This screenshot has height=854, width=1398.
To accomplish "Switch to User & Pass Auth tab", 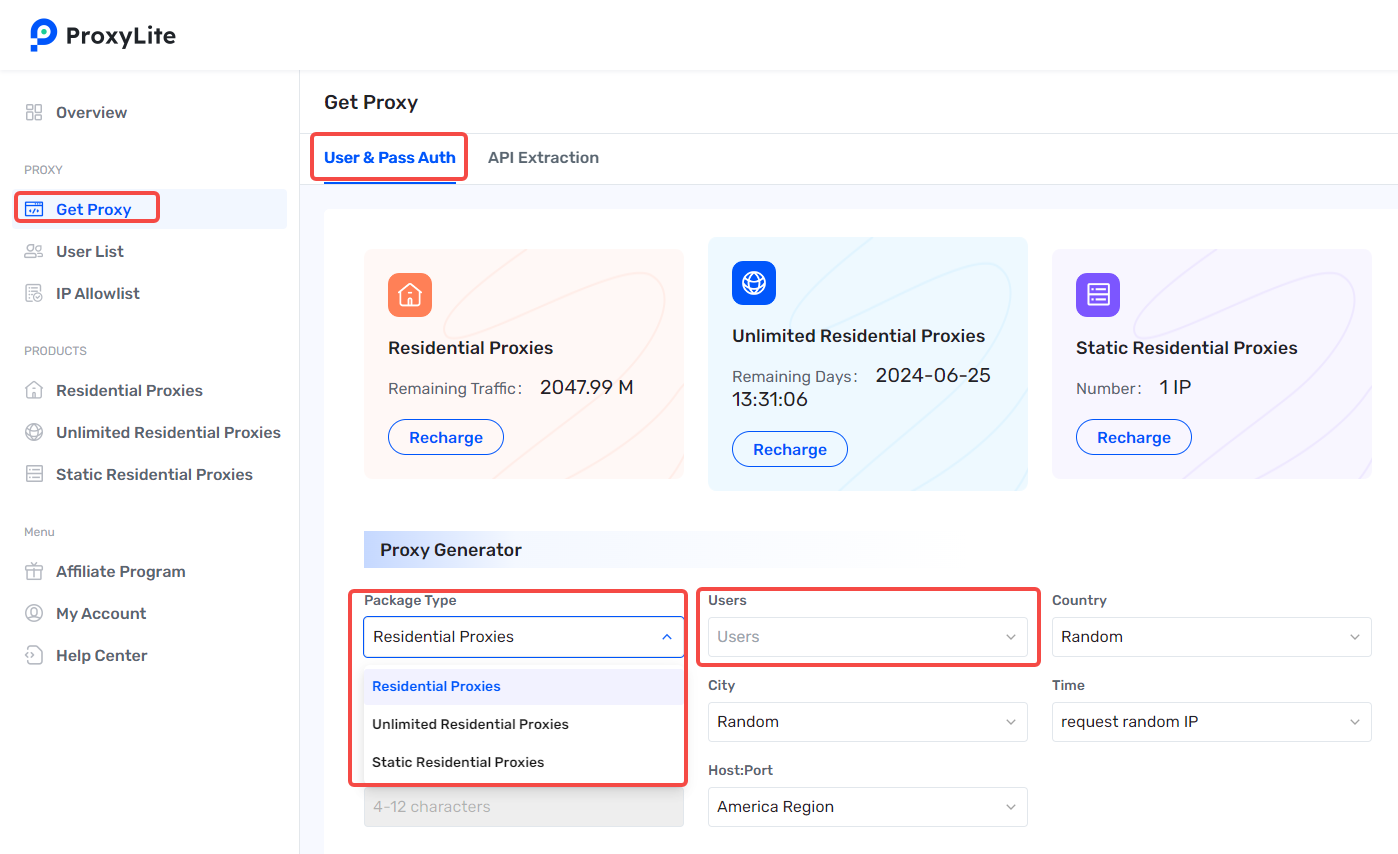I will coord(390,157).
